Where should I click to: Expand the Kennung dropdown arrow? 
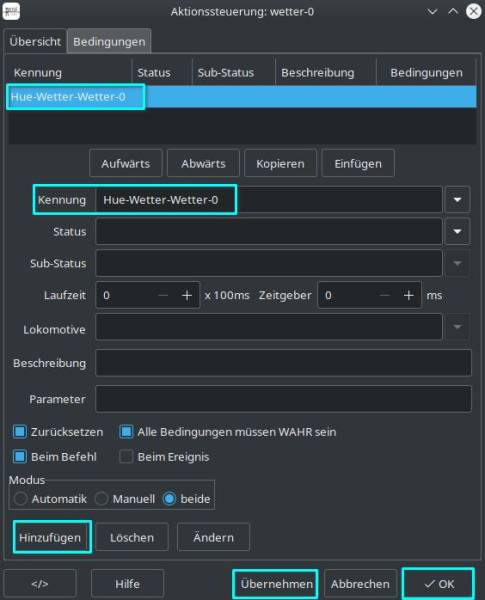pyautogui.click(x=457, y=200)
